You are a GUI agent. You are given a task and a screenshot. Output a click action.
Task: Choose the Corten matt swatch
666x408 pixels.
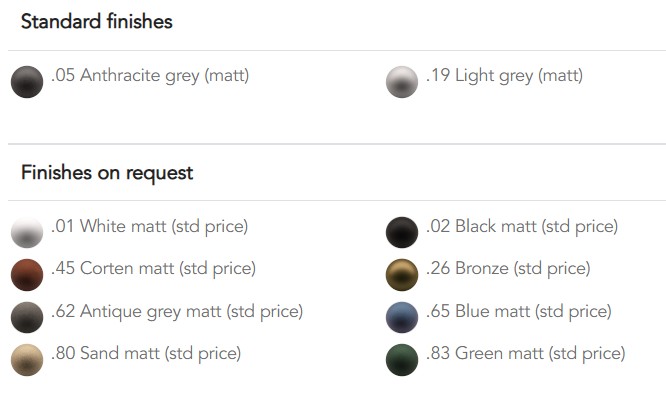27,275
